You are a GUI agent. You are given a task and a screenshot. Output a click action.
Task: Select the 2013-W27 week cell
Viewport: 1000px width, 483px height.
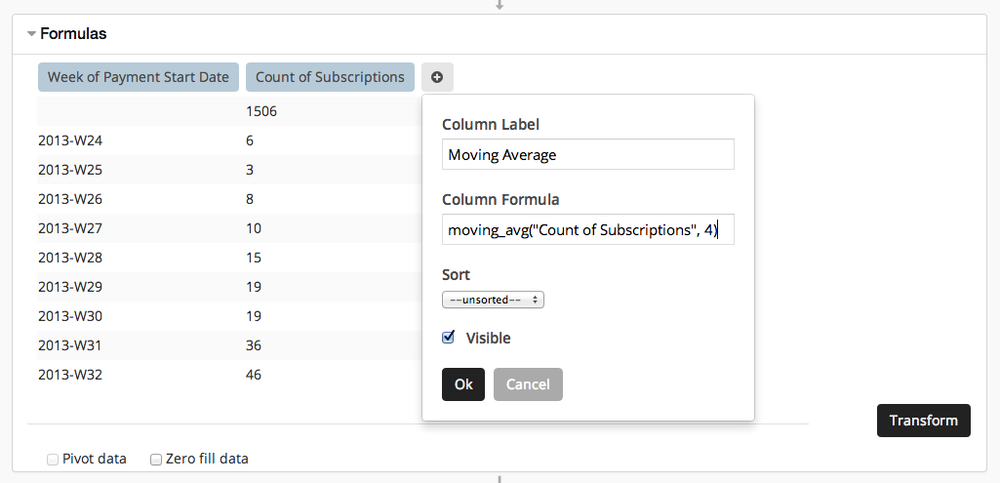tap(70, 228)
